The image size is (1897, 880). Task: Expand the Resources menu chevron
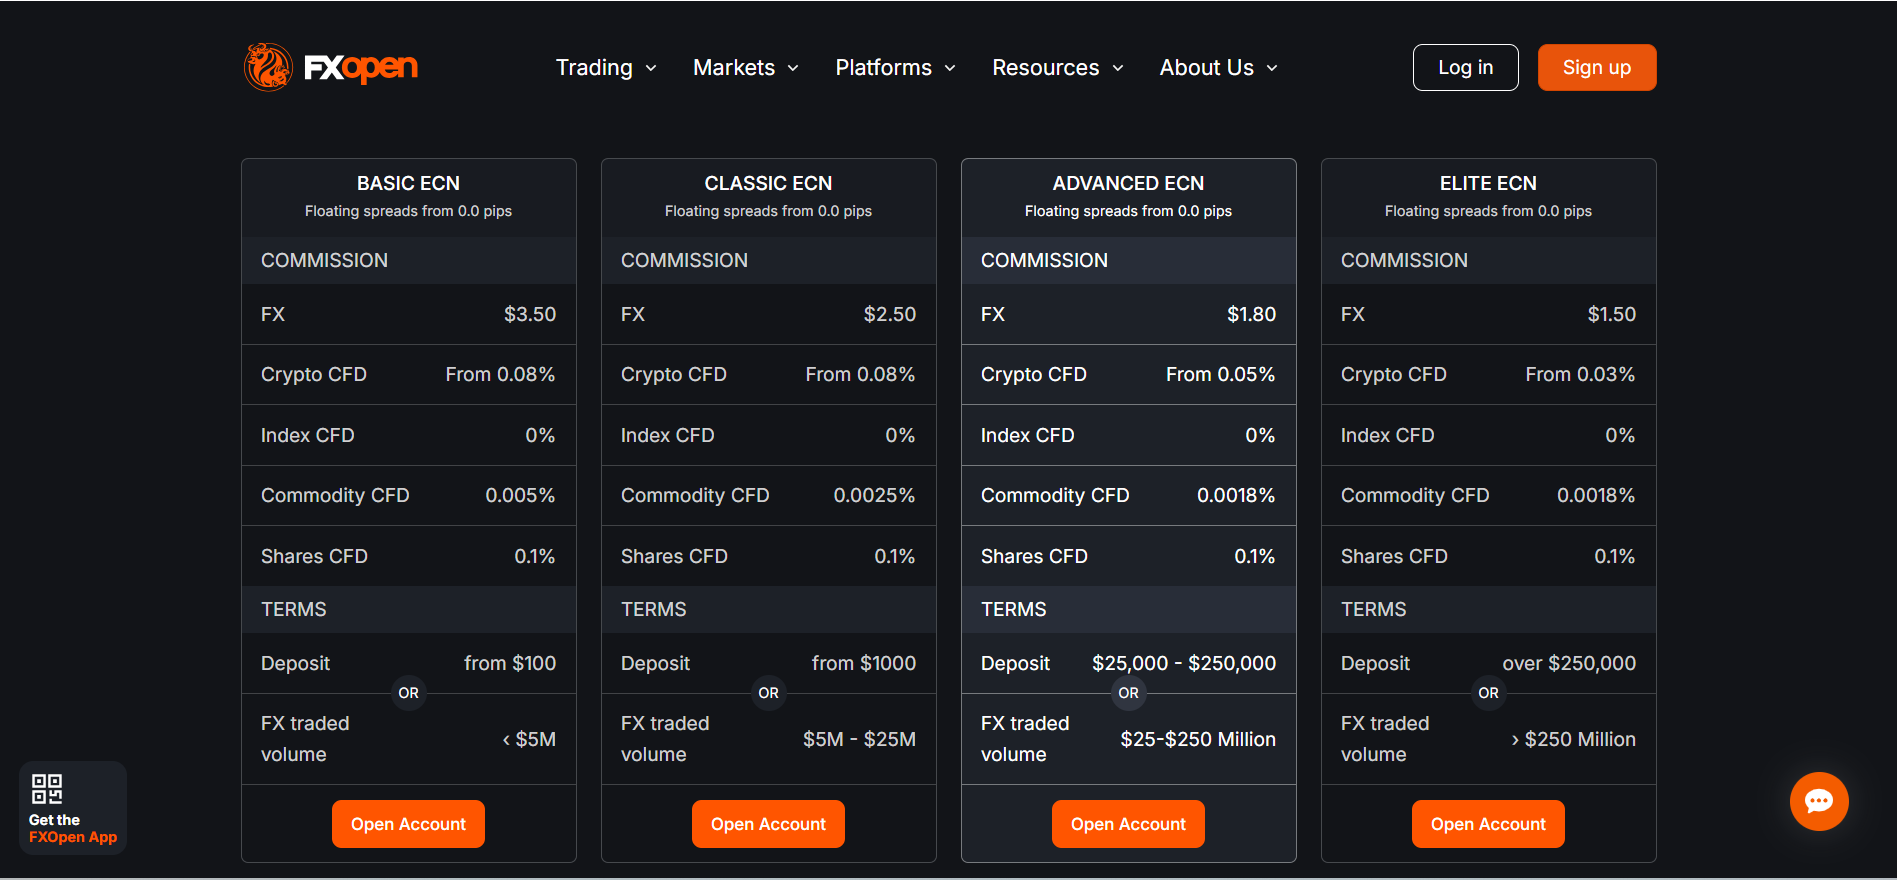(1118, 68)
